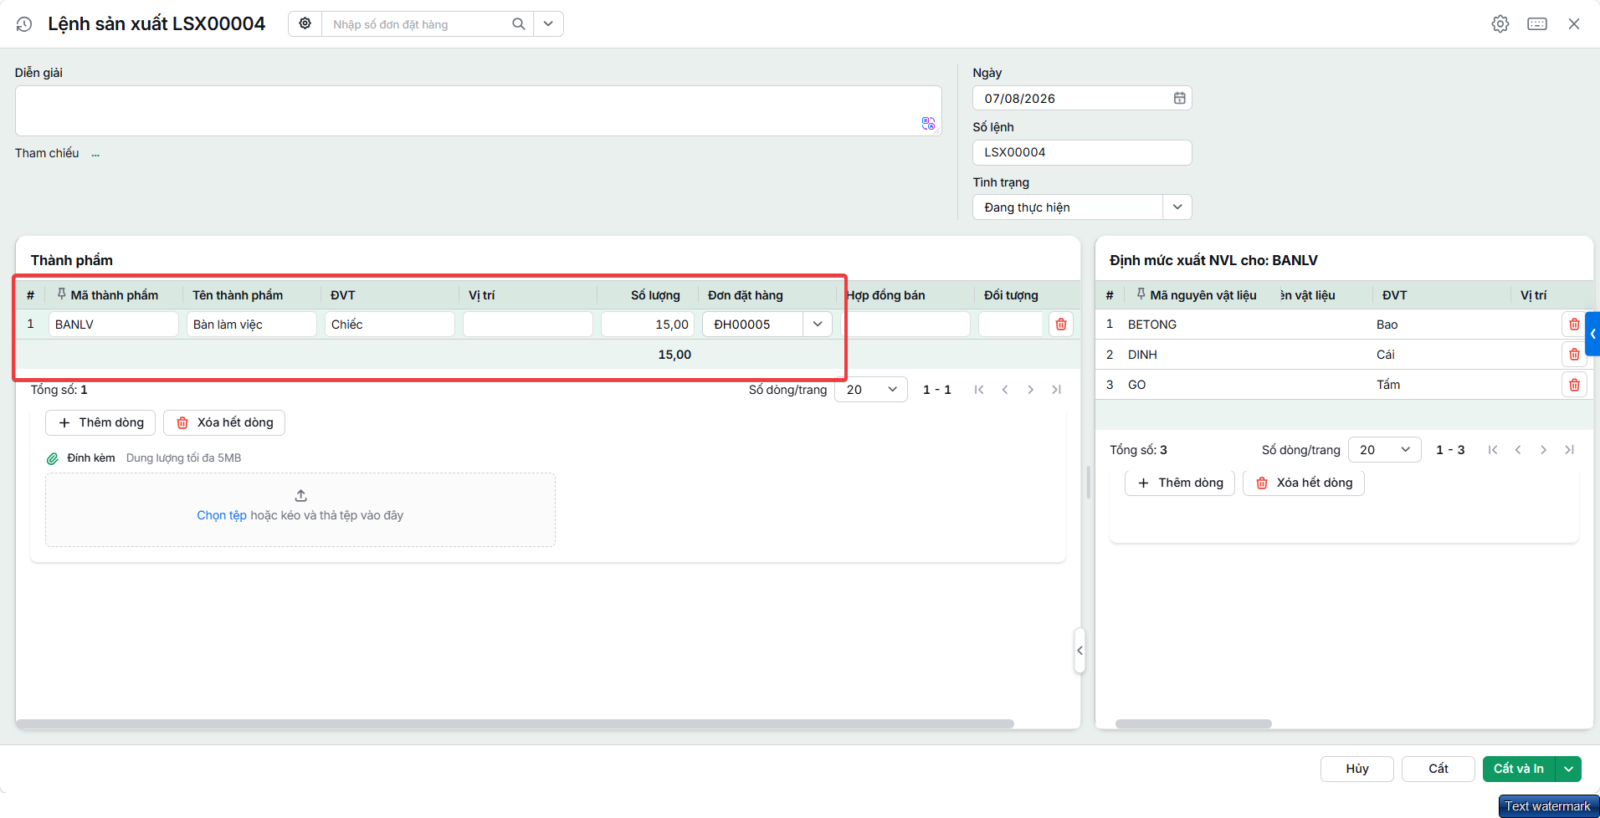Viewport: 1600px width, 818px height.
Task: Open the calendar picker for Ngày
Action: click(x=1179, y=98)
